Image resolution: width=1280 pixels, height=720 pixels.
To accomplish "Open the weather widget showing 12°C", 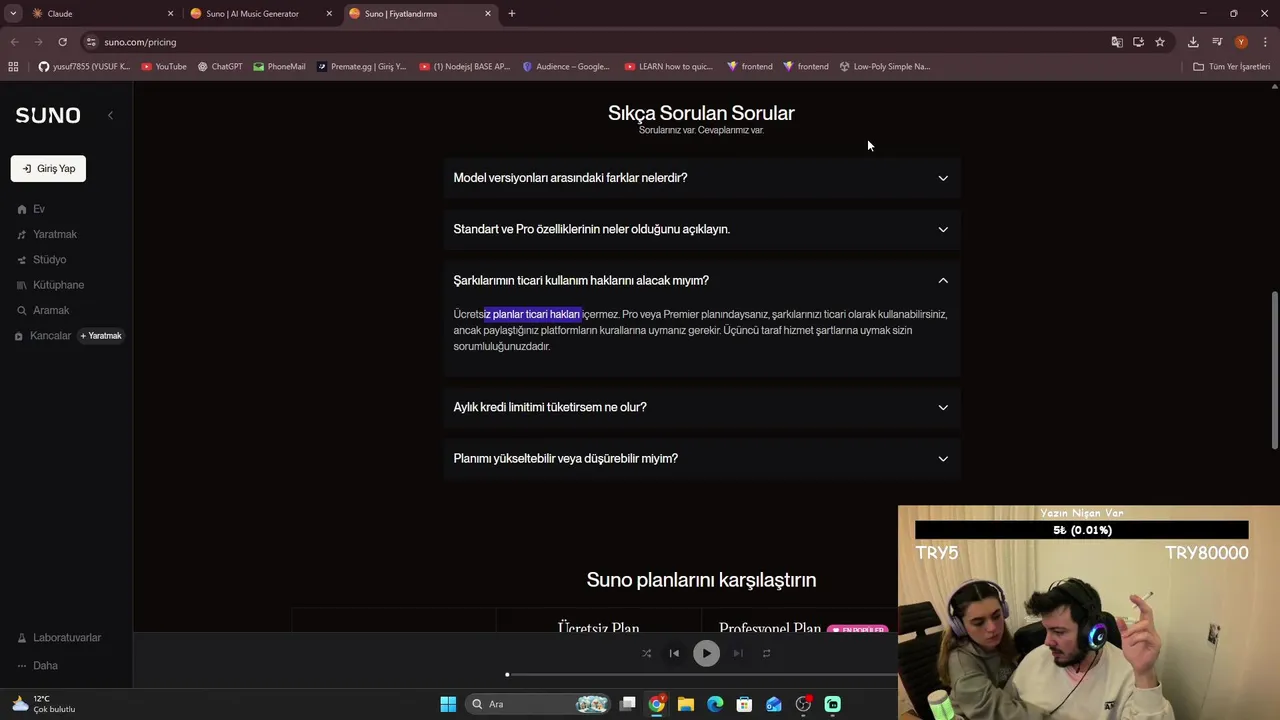I will coord(44,704).
